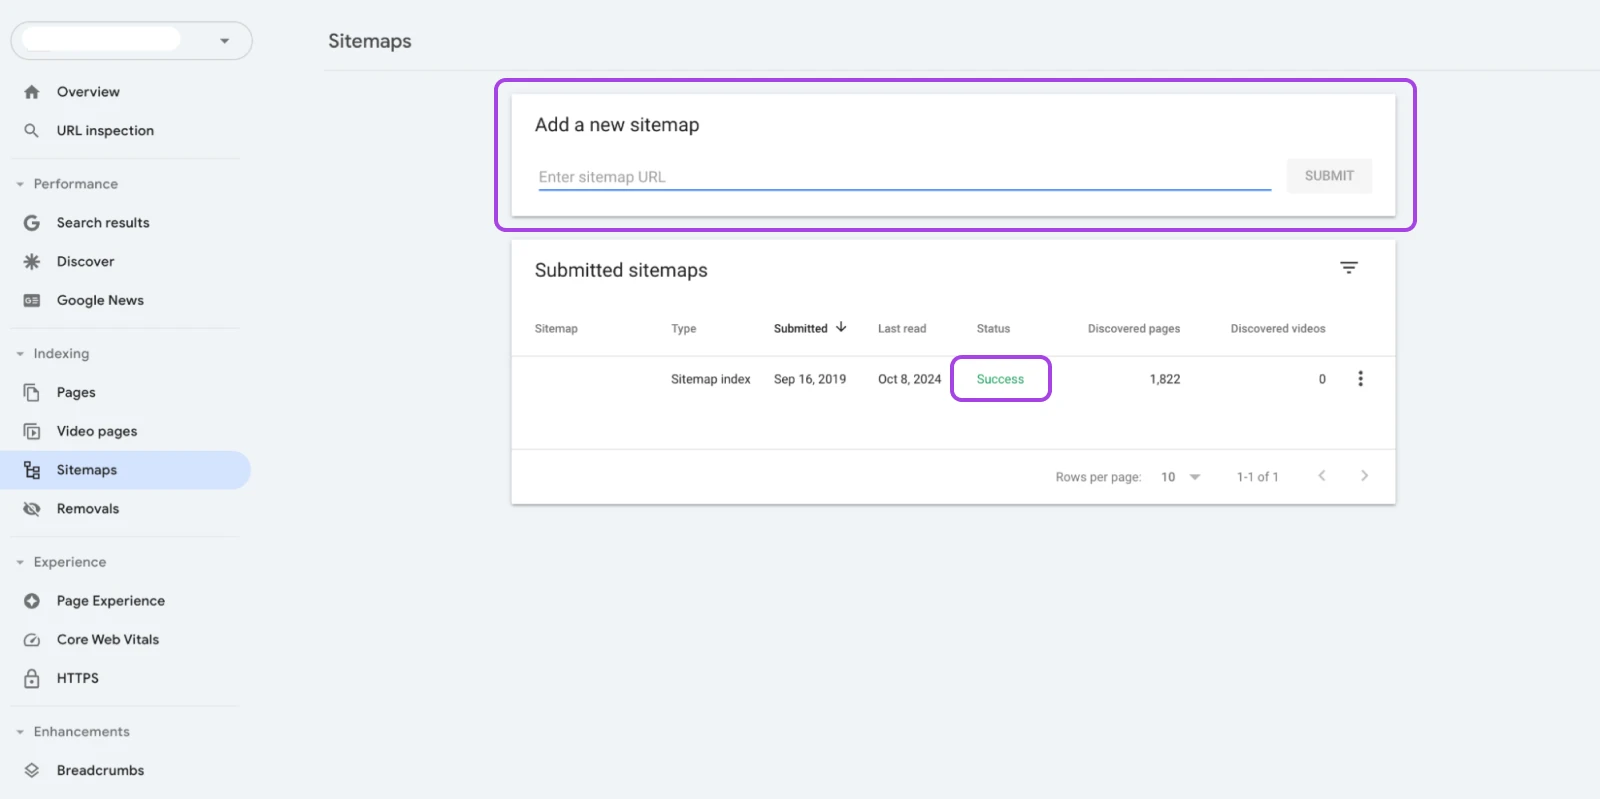Click the Oct 8, 2024 last read date
The width and height of the screenshot is (1600, 799).
click(x=909, y=380)
